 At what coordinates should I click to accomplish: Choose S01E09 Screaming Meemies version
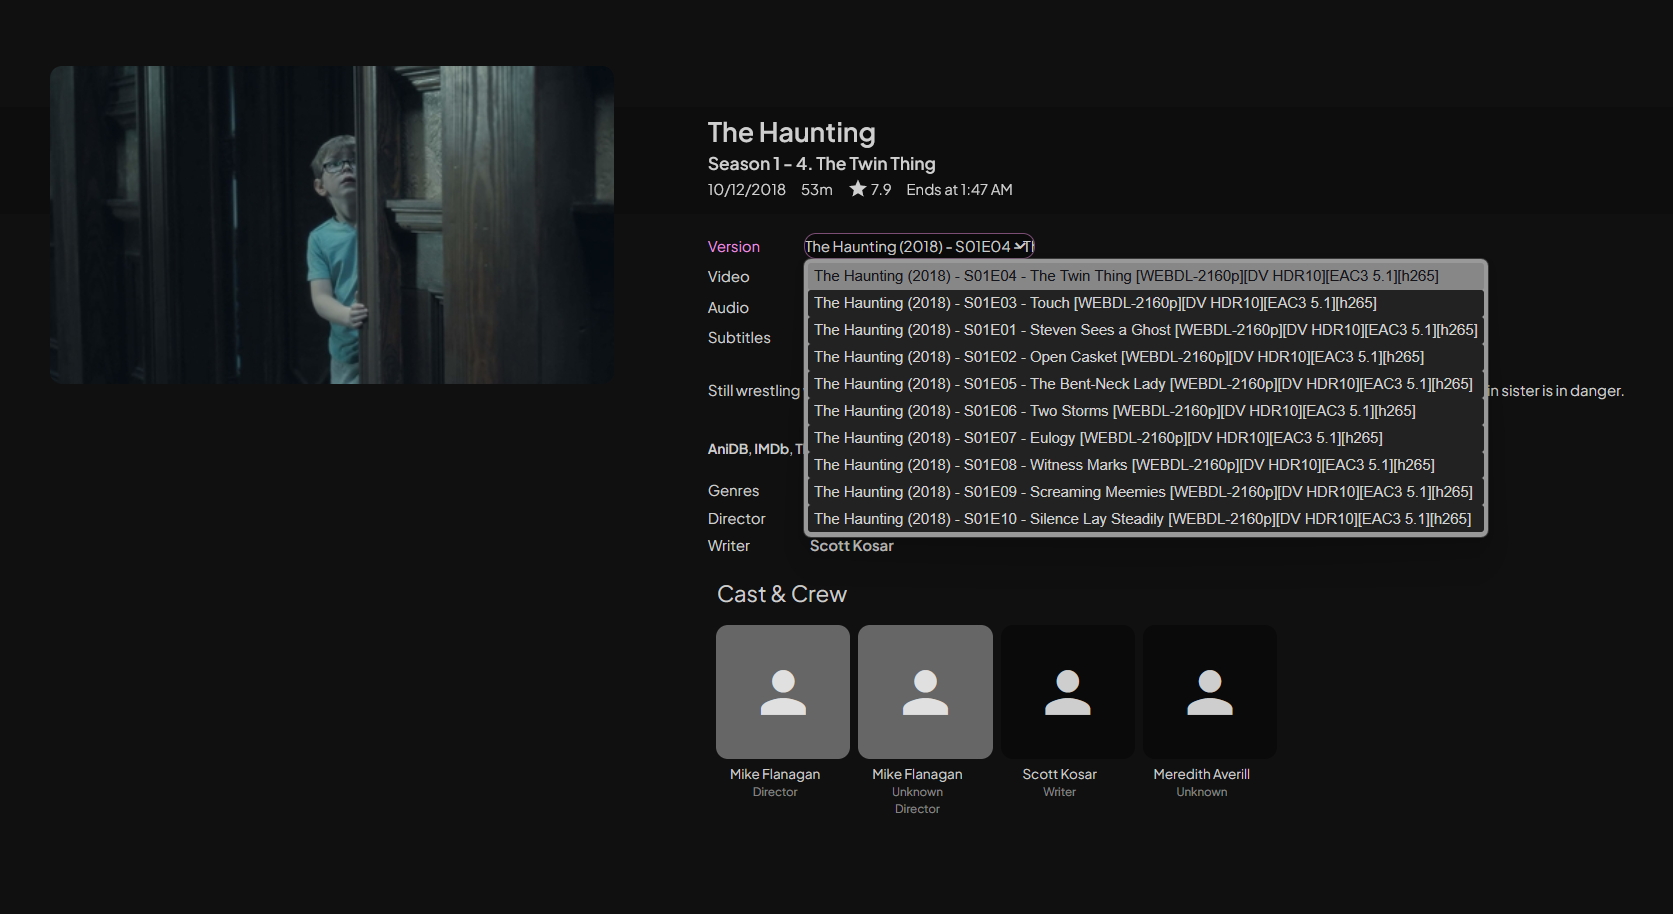(x=1142, y=492)
